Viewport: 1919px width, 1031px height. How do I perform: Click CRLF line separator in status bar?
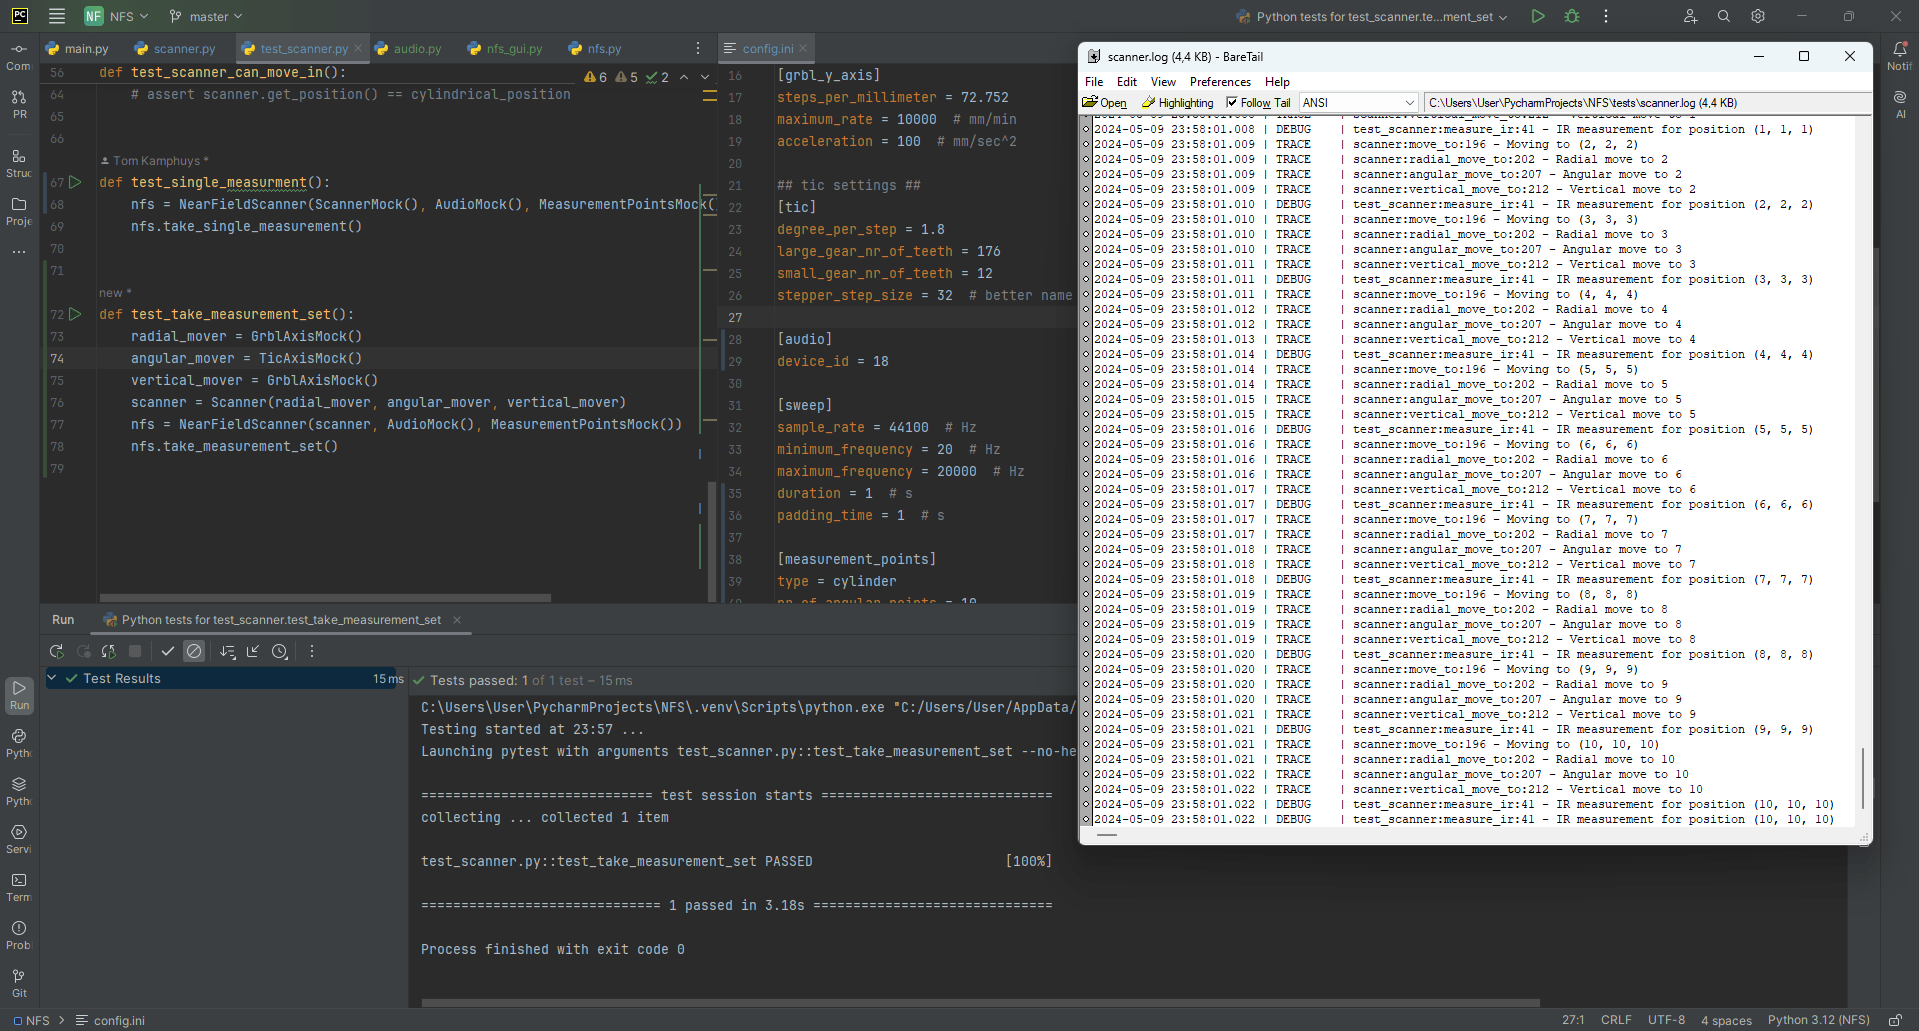click(1616, 1020)
